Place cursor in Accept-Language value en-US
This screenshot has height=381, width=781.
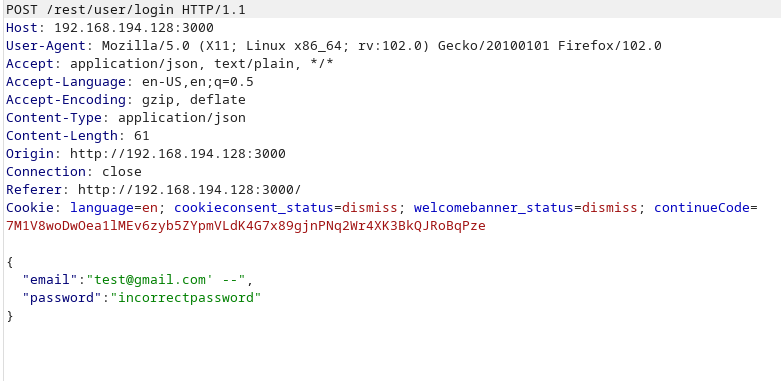[157, 82]
